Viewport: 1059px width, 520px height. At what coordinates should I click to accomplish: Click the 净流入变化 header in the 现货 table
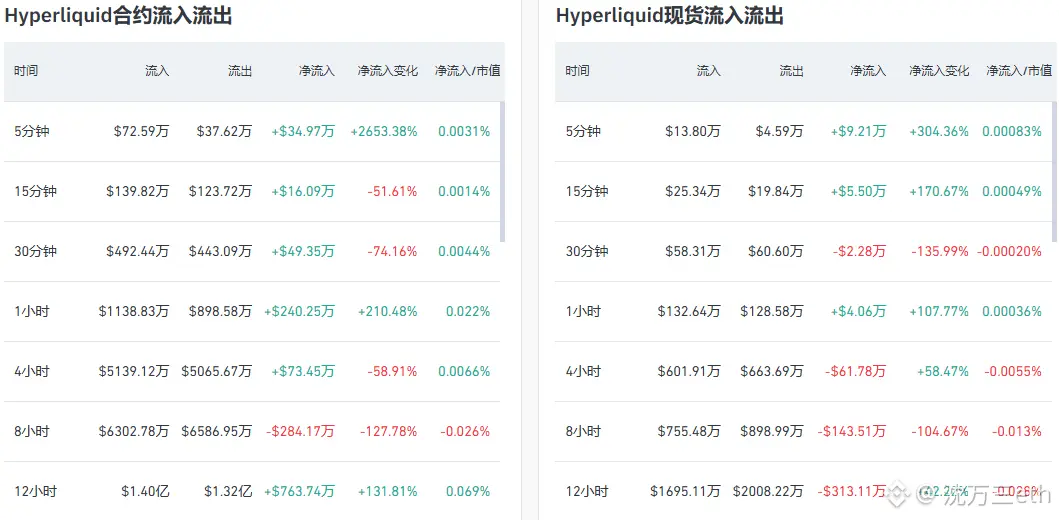pos(939,71)
